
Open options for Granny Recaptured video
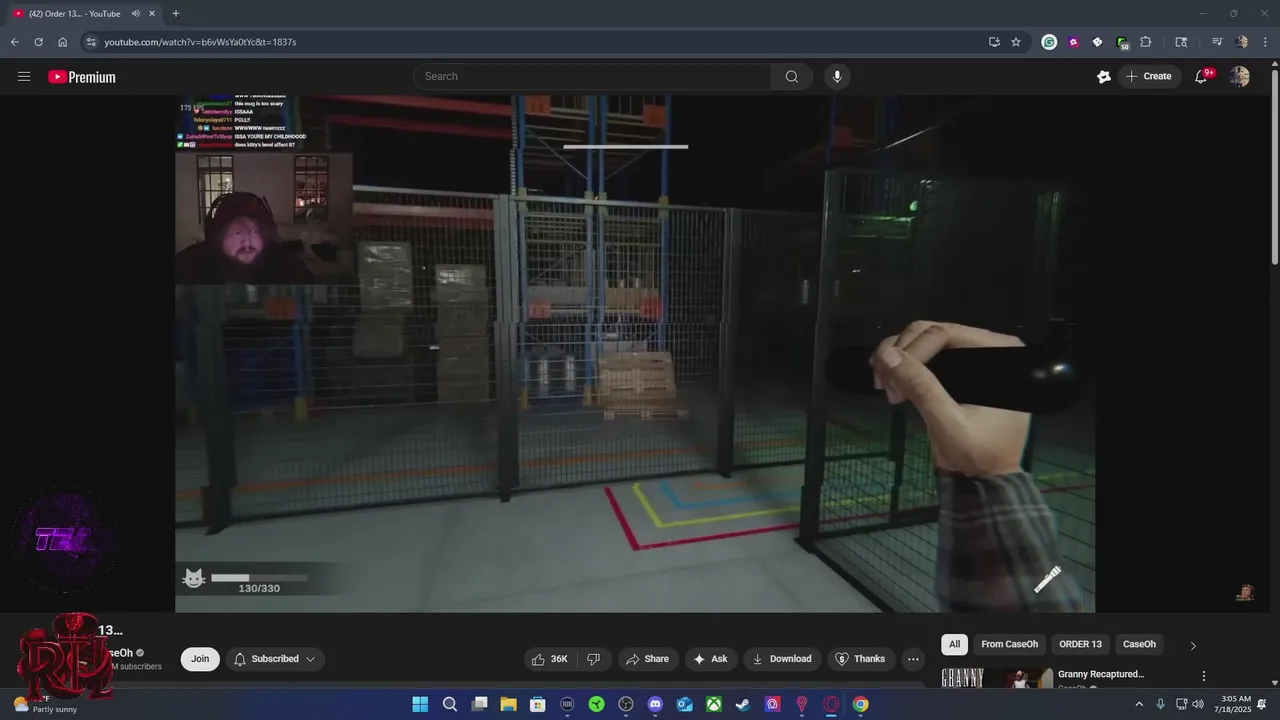coord(1204,677)
